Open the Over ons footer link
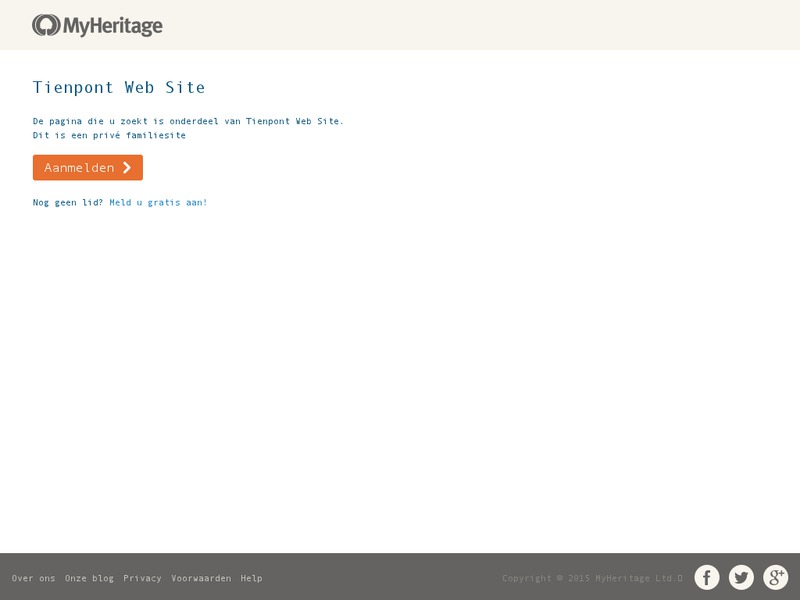The width and height of the screenshot is (800, 600). pyautogui.click(x=35, y=578)
